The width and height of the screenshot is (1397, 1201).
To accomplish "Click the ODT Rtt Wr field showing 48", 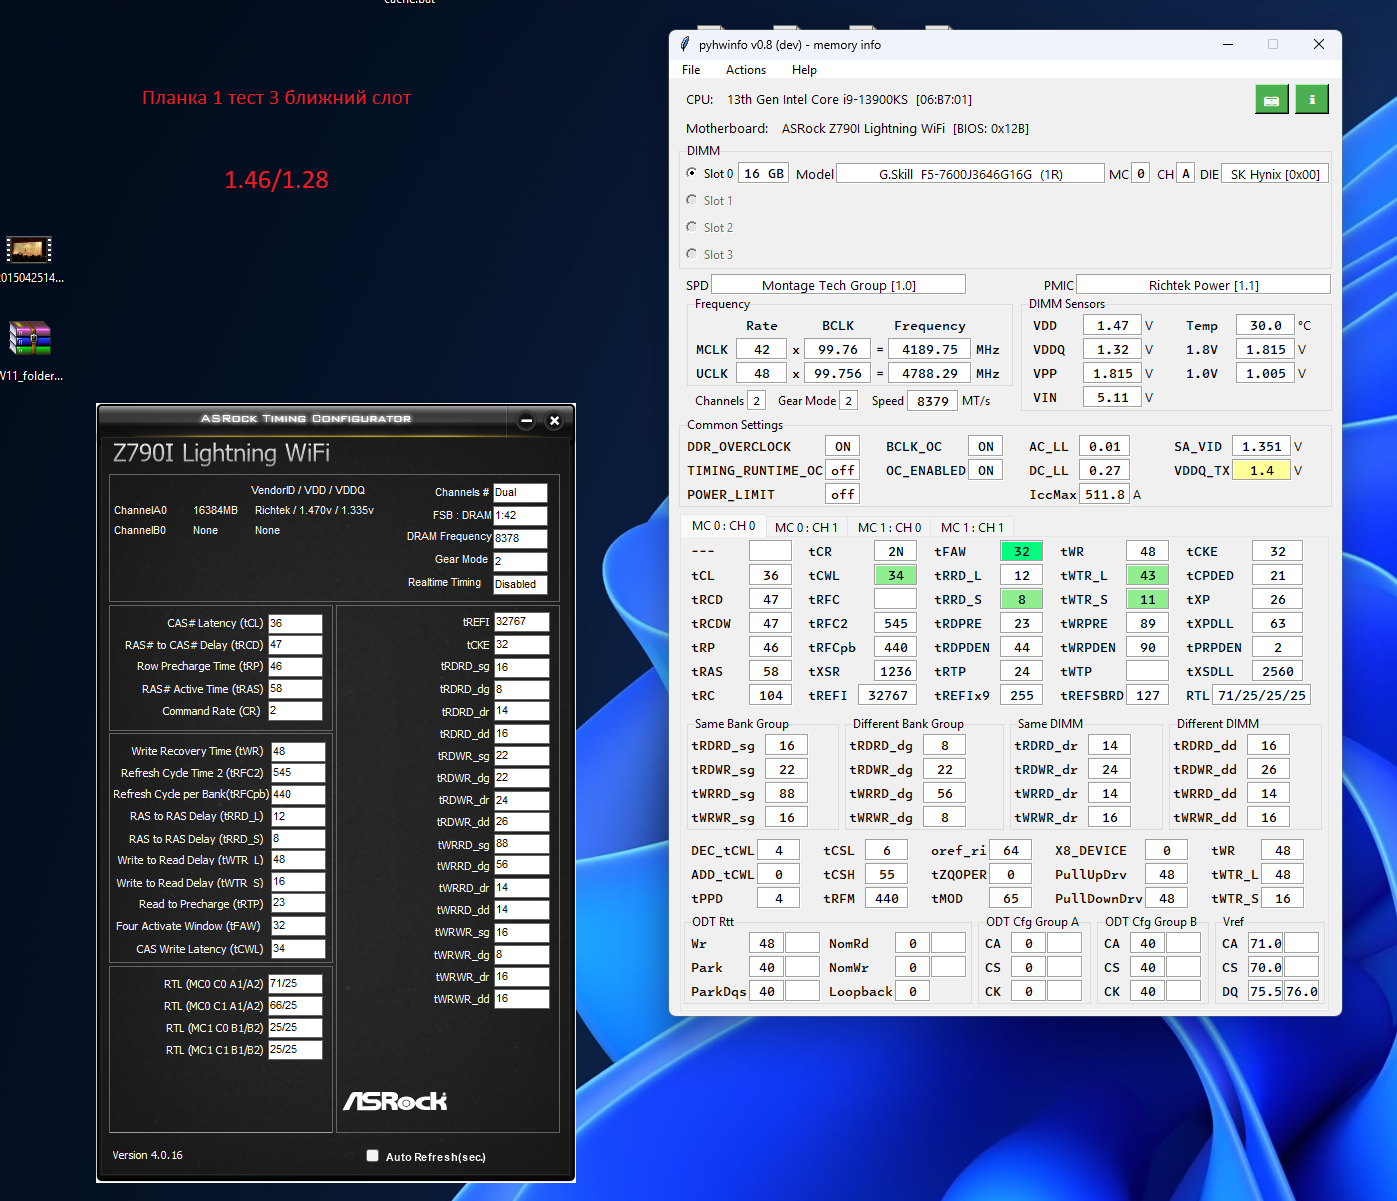I will [767, 943].
